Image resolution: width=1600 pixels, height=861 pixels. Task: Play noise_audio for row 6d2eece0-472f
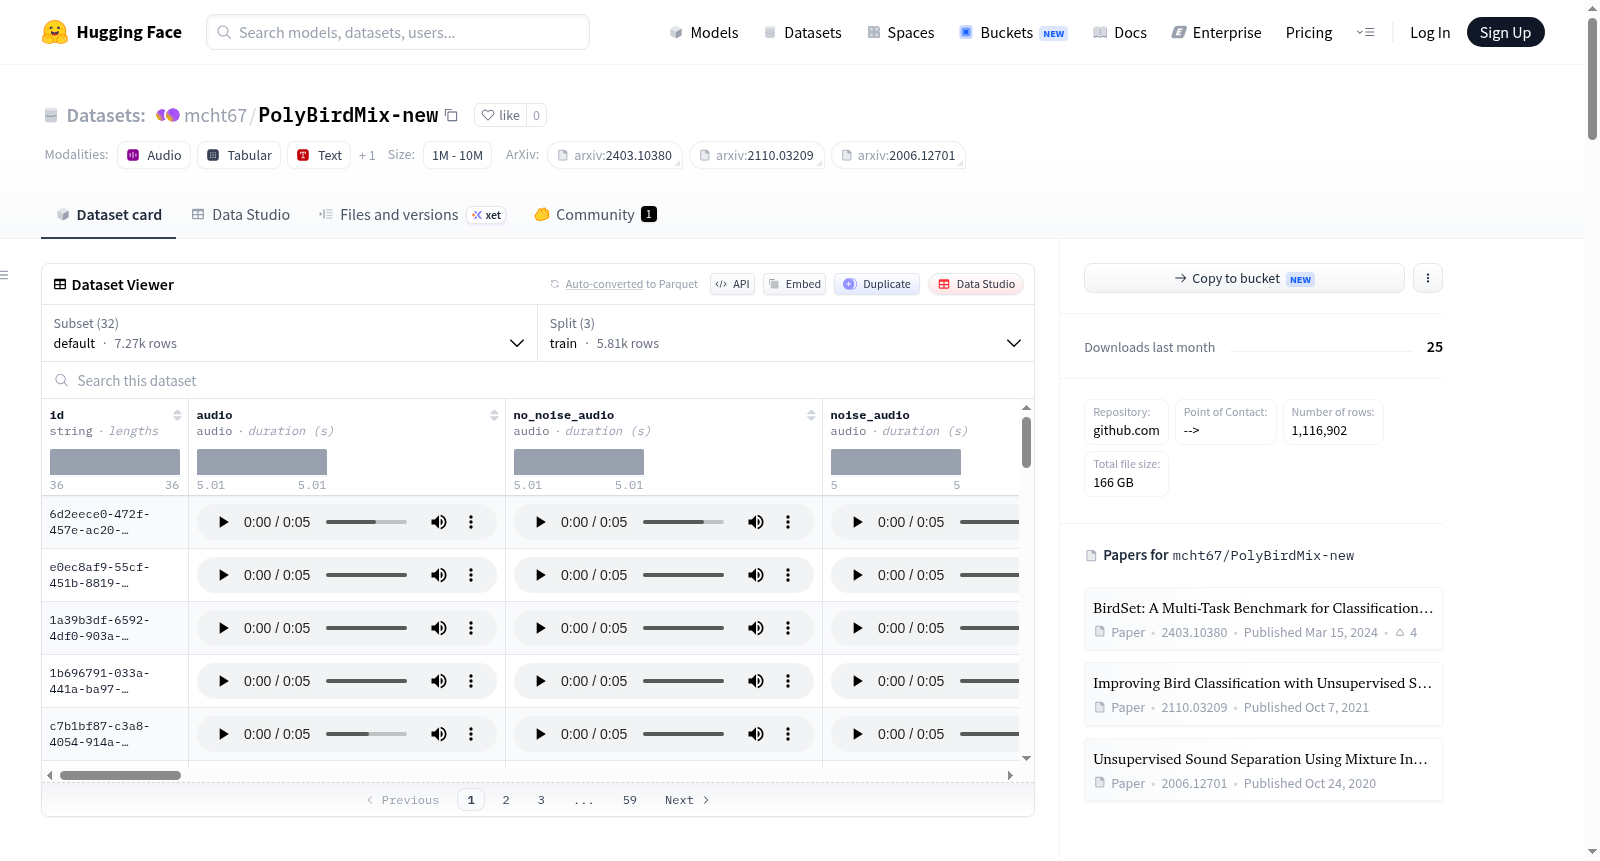pyautogui.click(x=858, y=522)
